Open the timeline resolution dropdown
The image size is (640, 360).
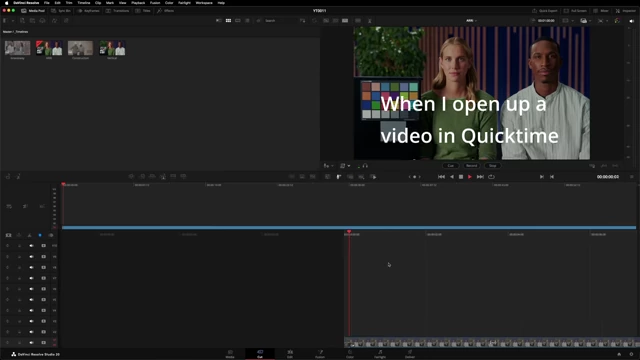(567, 20)
